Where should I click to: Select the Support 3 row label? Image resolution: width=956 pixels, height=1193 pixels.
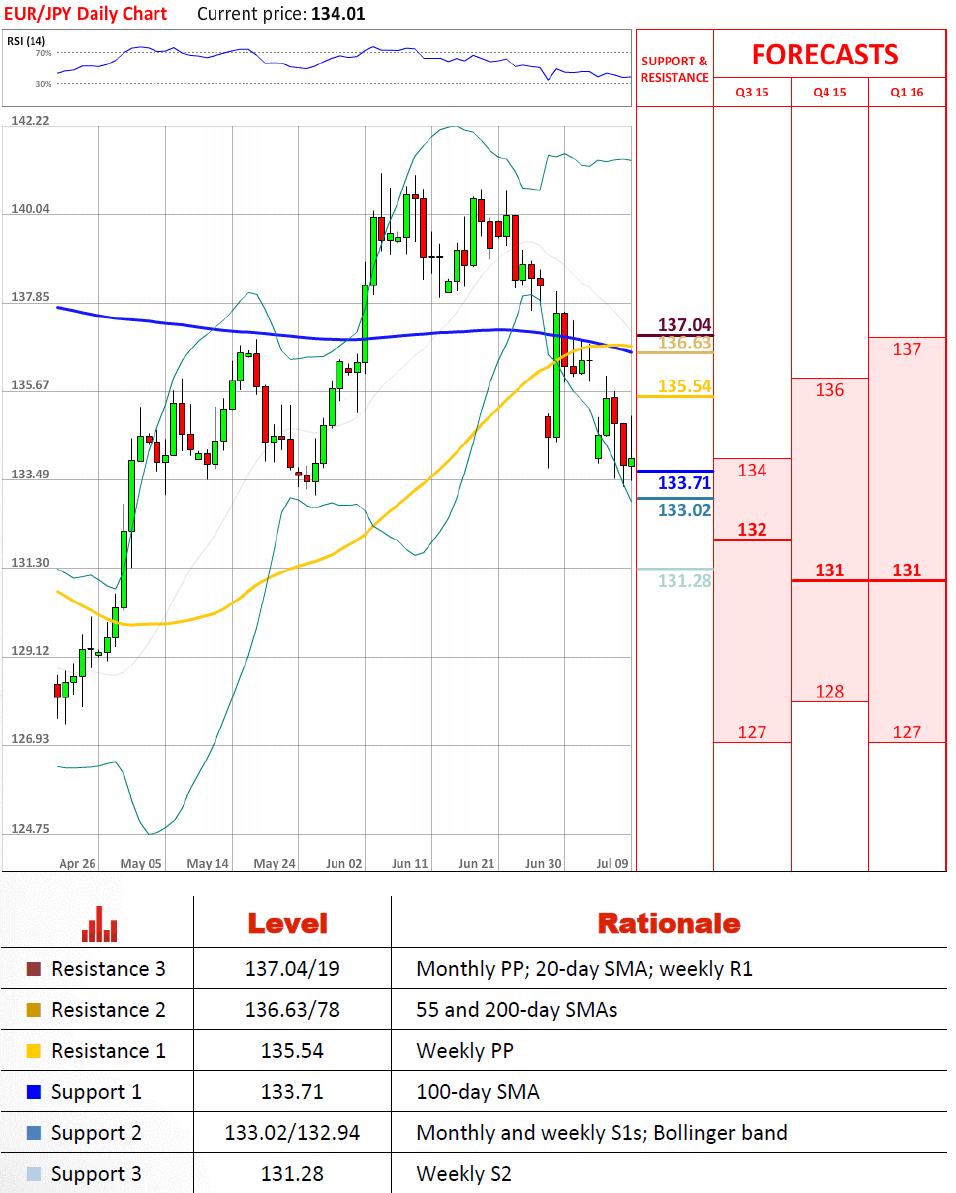point(97,1175)
